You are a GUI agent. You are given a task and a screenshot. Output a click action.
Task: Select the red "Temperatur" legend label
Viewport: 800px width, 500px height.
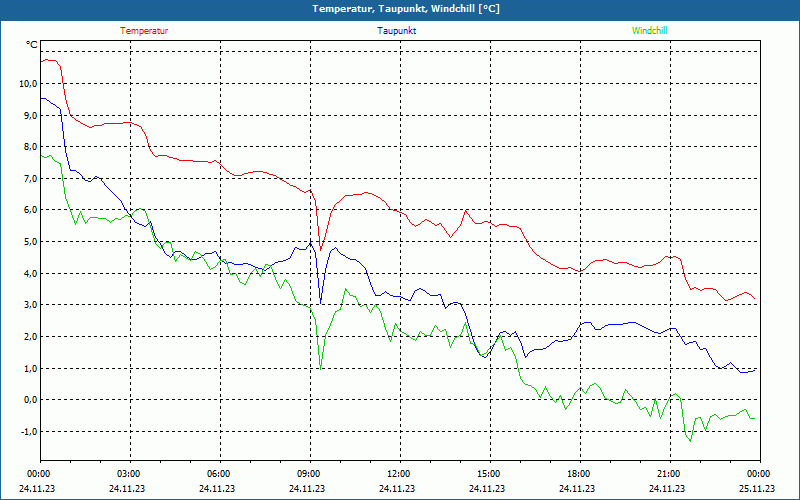tap(144, 31)
